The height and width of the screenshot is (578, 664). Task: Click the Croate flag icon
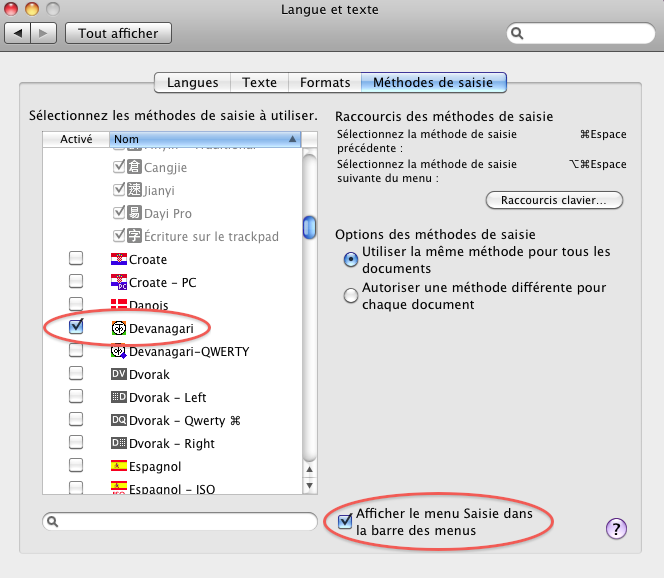click(x=118, y=259)
